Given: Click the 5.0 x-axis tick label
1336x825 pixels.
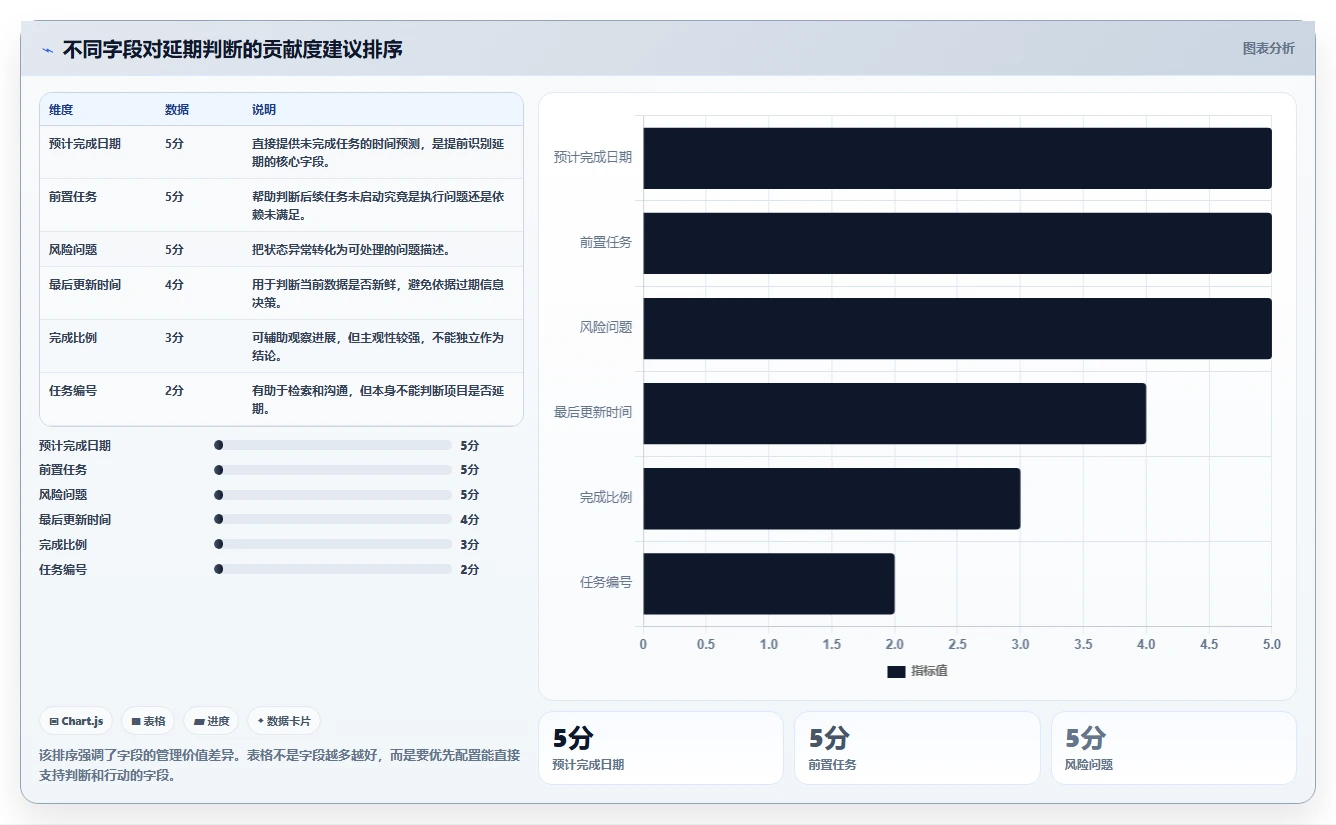Looking at the screenshot, I should (x=1272, y=644).
